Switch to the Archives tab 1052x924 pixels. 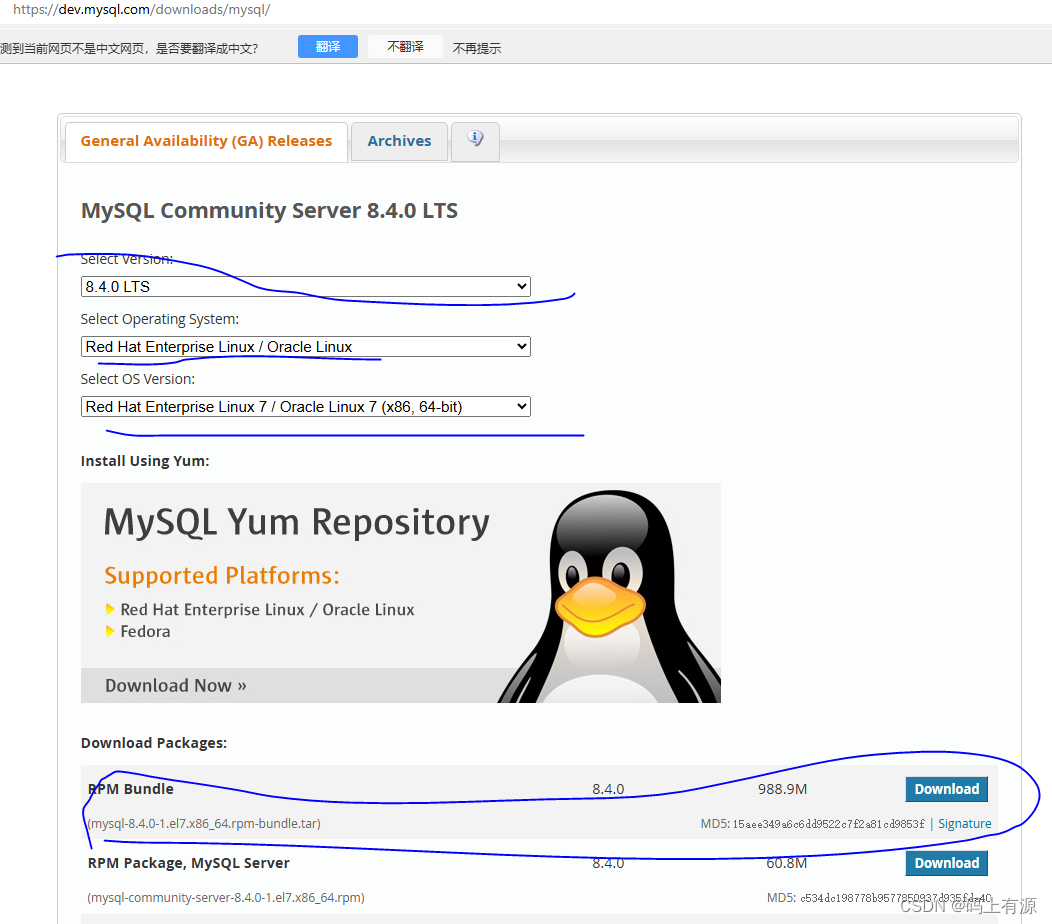(x=399, y=141)
